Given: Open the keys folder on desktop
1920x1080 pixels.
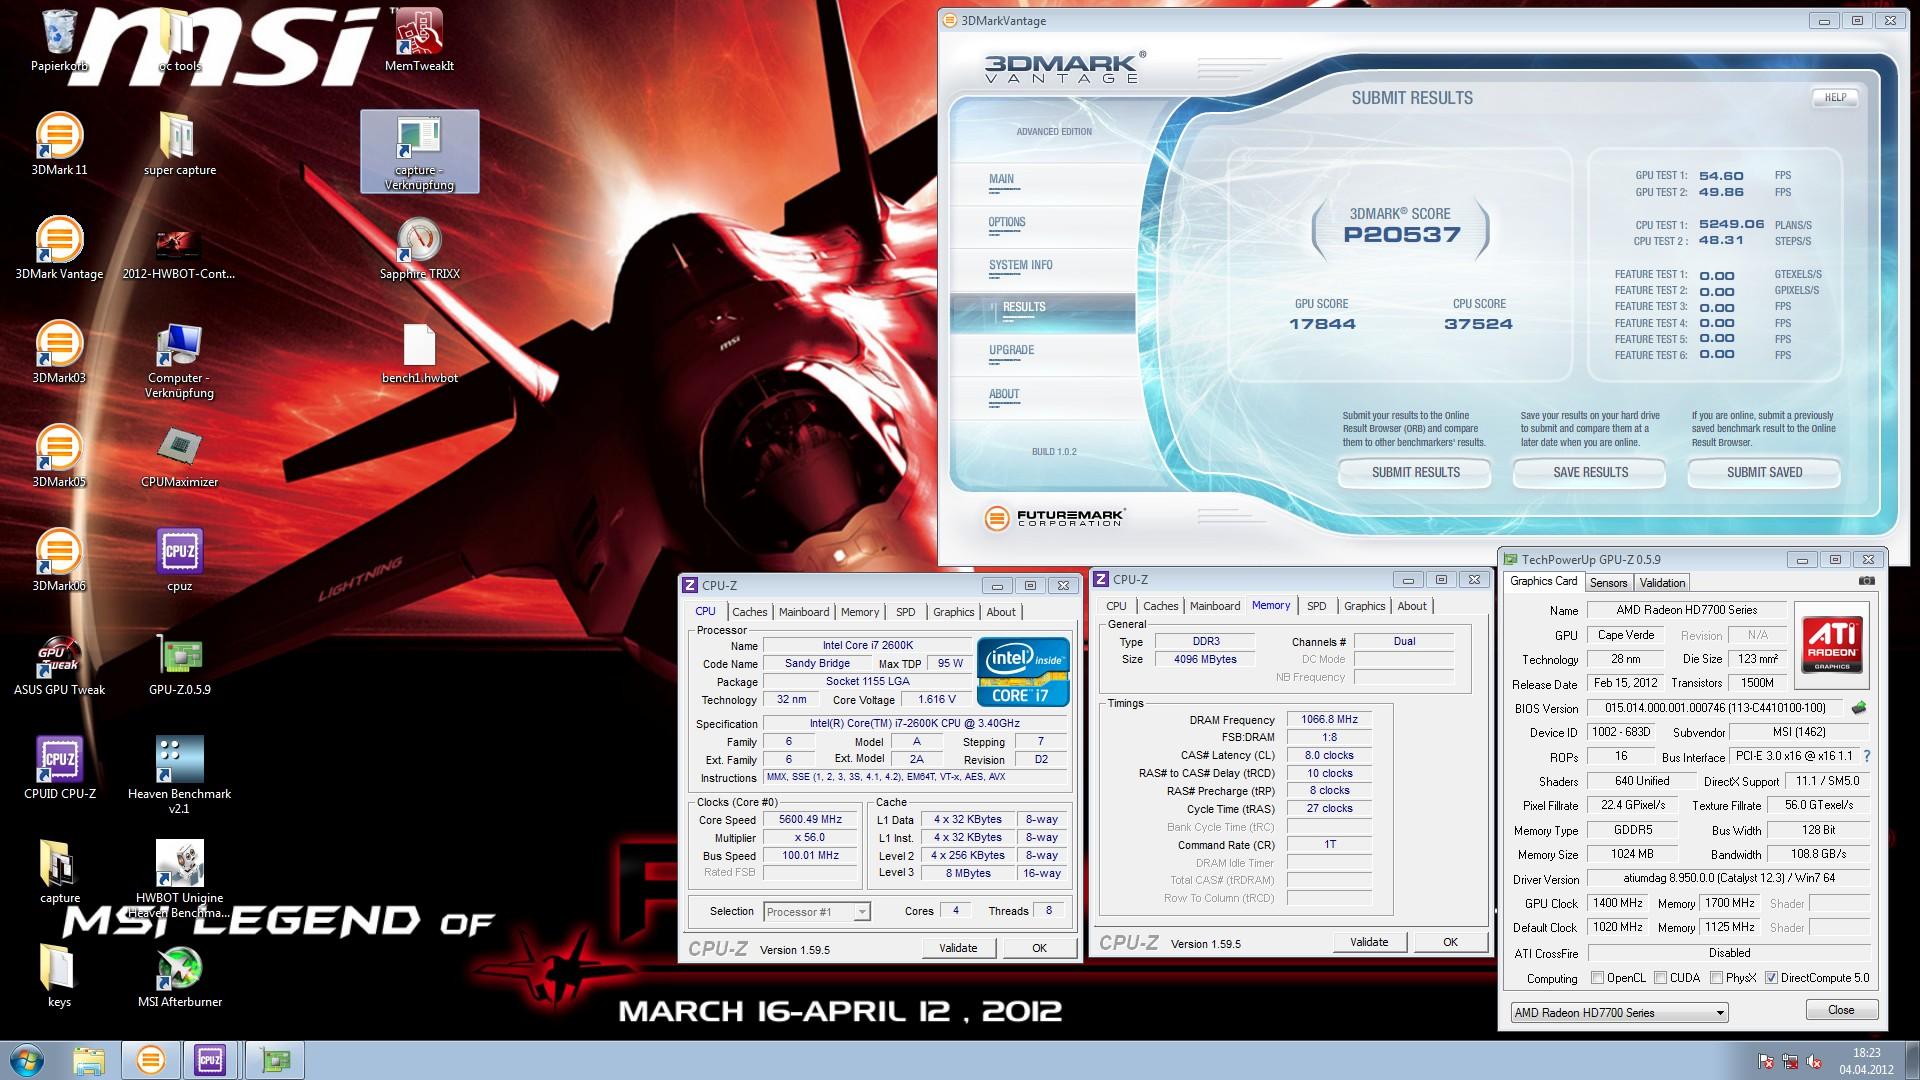Looking at the screenshot, I should pyautogui.click(x=60, y=976).
